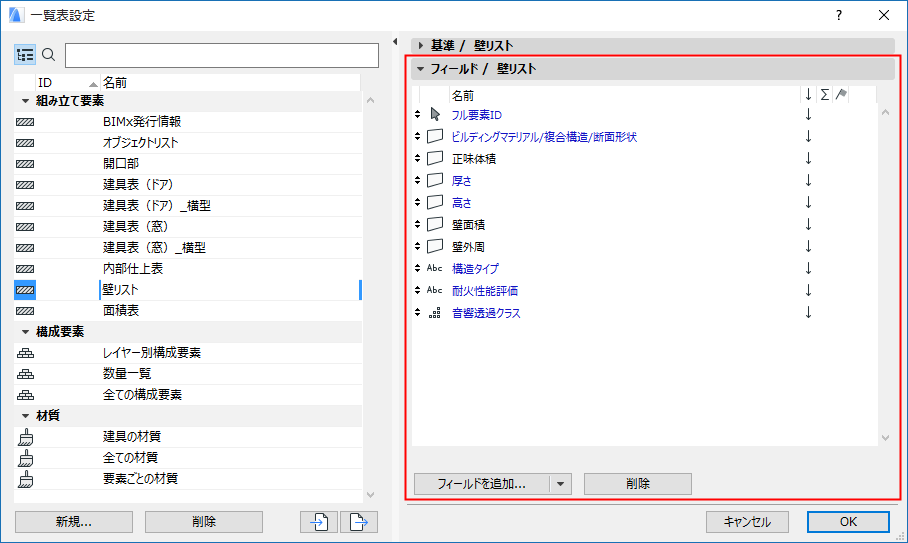Click the scheme list scroll down arrow
The width and height of the screenshot is (908, 543).
(x=371, y=495)
